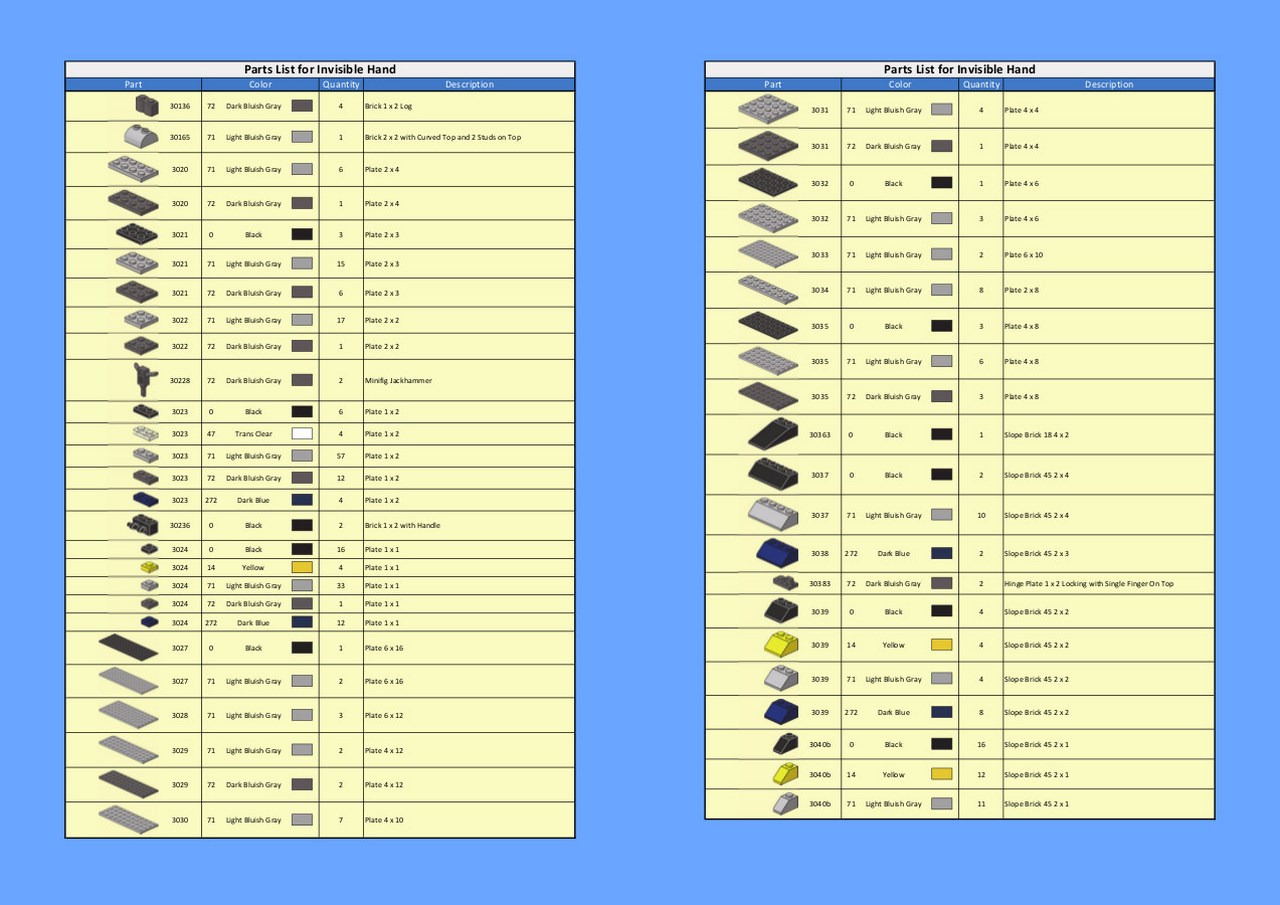Click the Yellow 3040b slope brick image
Screen dimensions: 1280x905
[x=785, y=774]
